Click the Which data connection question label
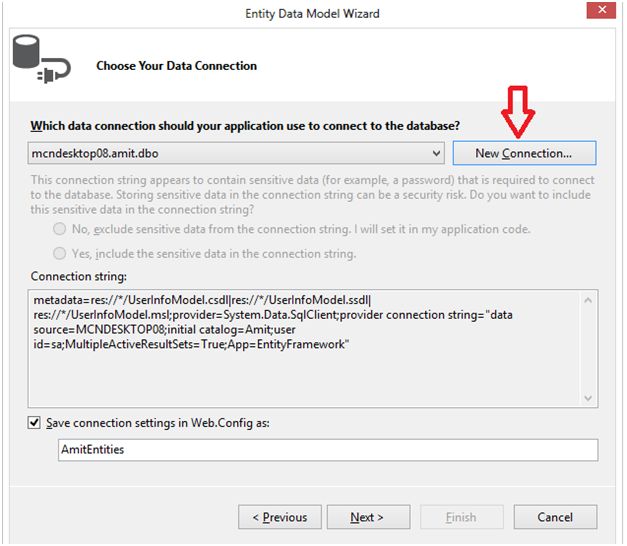This screenshot has width=627, height=546. 245,126
